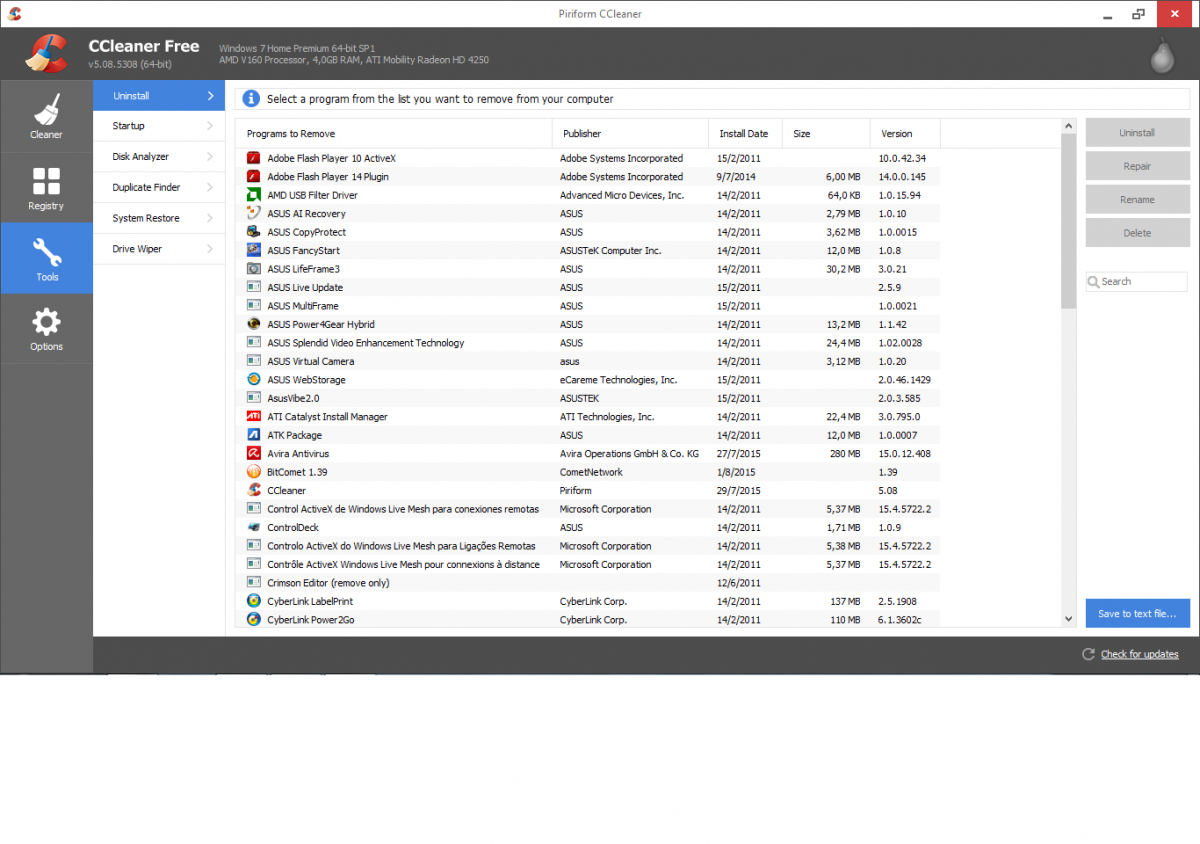
Task: Click the CCleaner logo in header
Action: click(46, 54)
